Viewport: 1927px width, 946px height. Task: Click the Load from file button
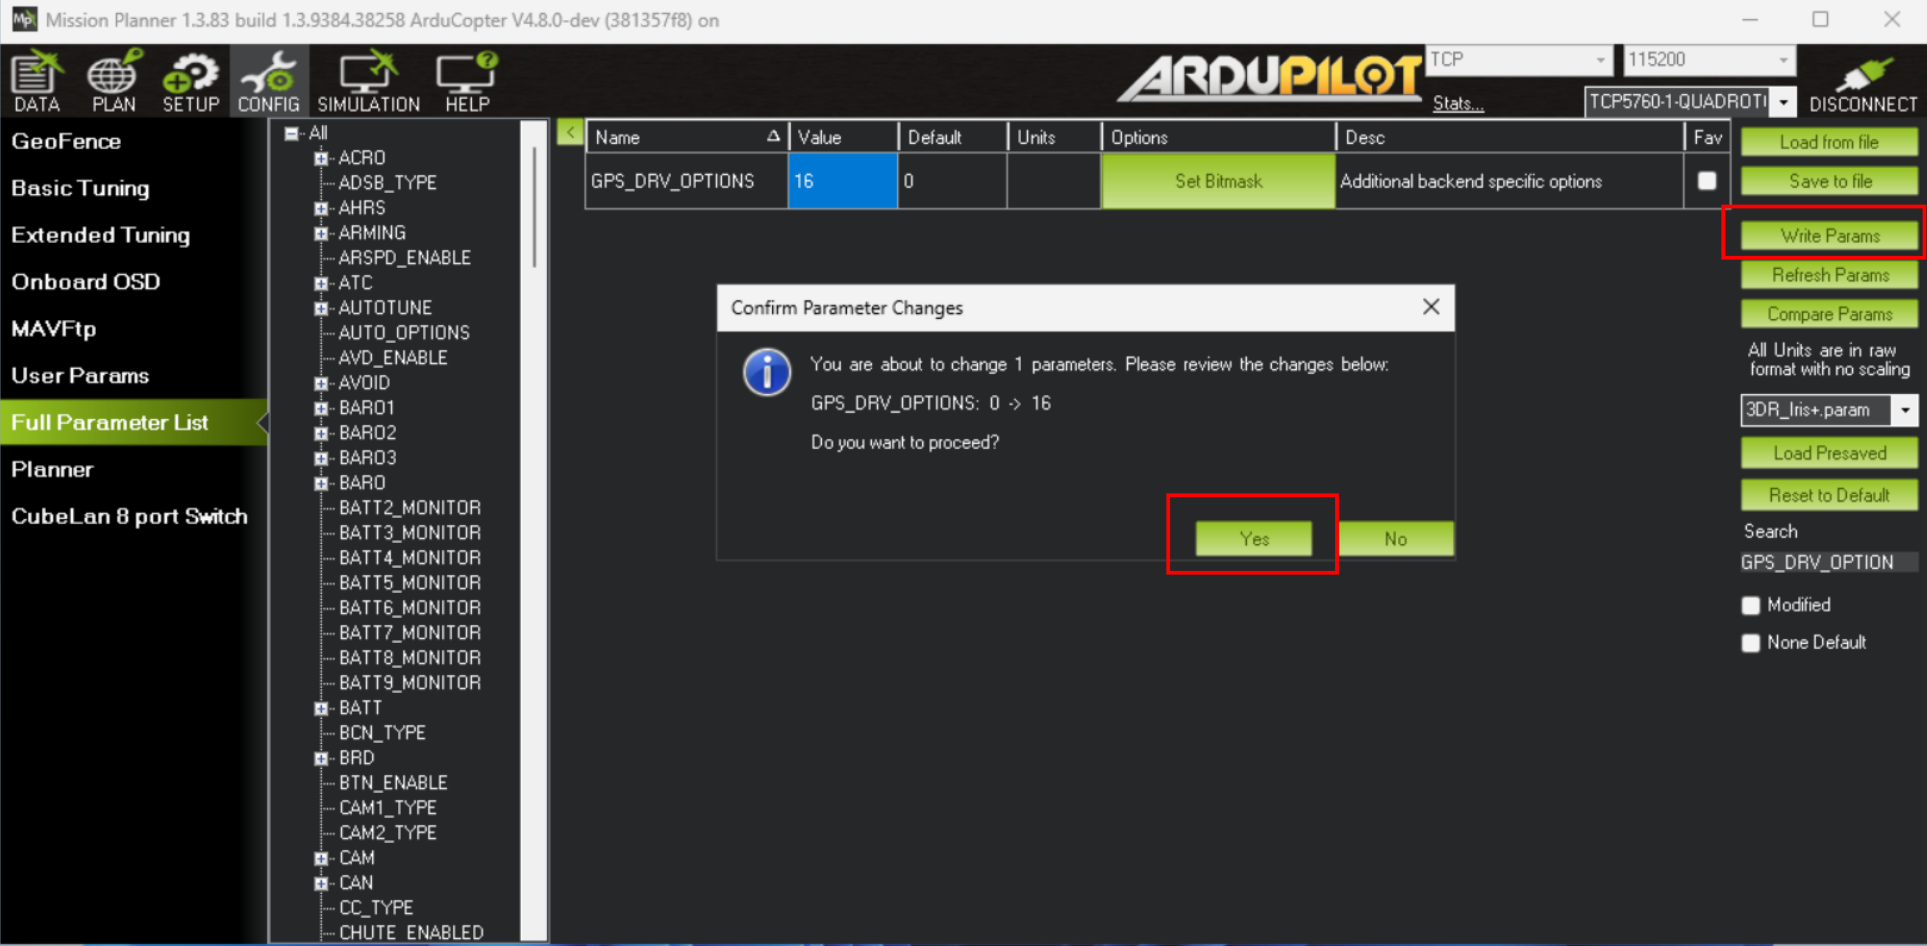[1829, 142]
